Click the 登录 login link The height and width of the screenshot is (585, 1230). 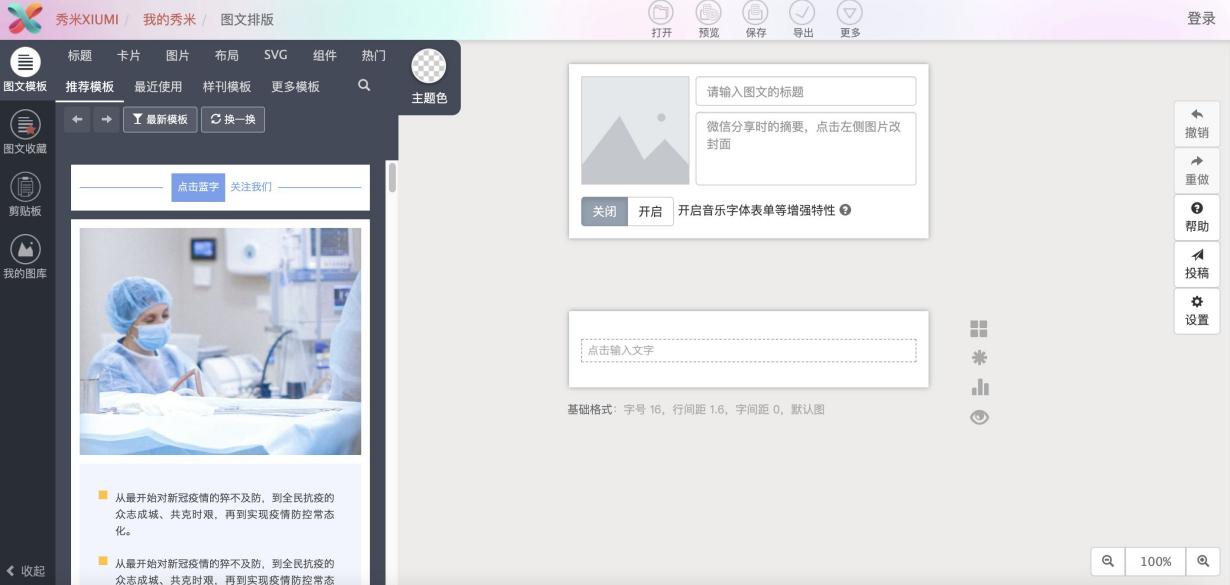tap(1198, 17)
